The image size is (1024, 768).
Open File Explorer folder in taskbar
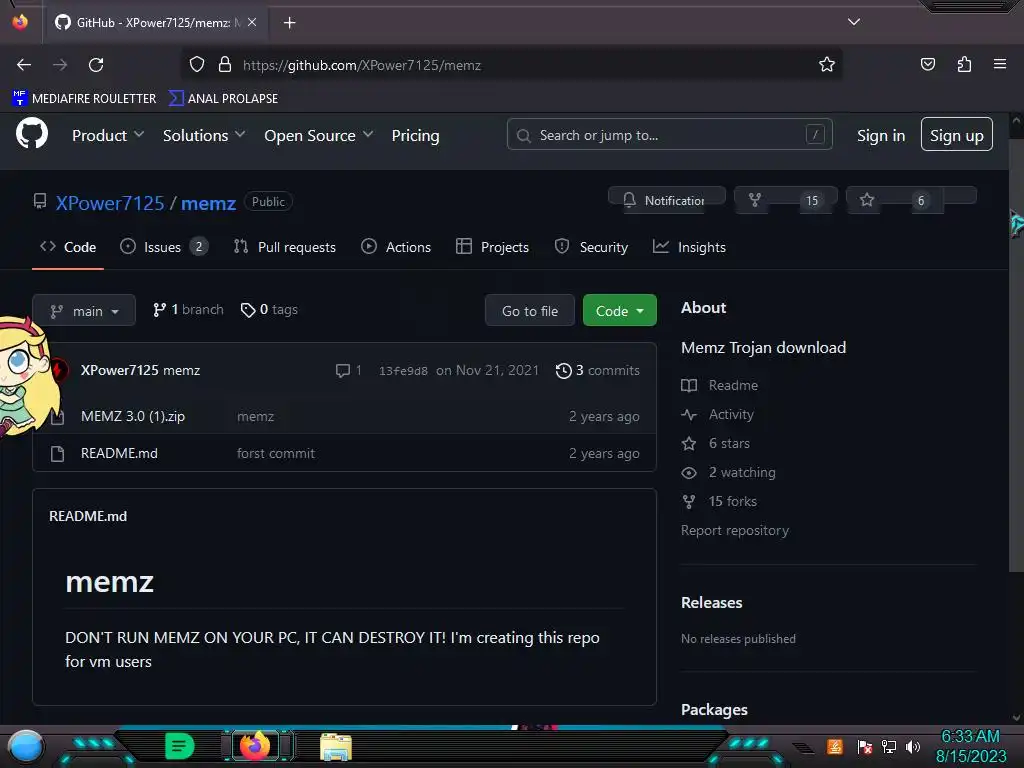click(336, 746)
